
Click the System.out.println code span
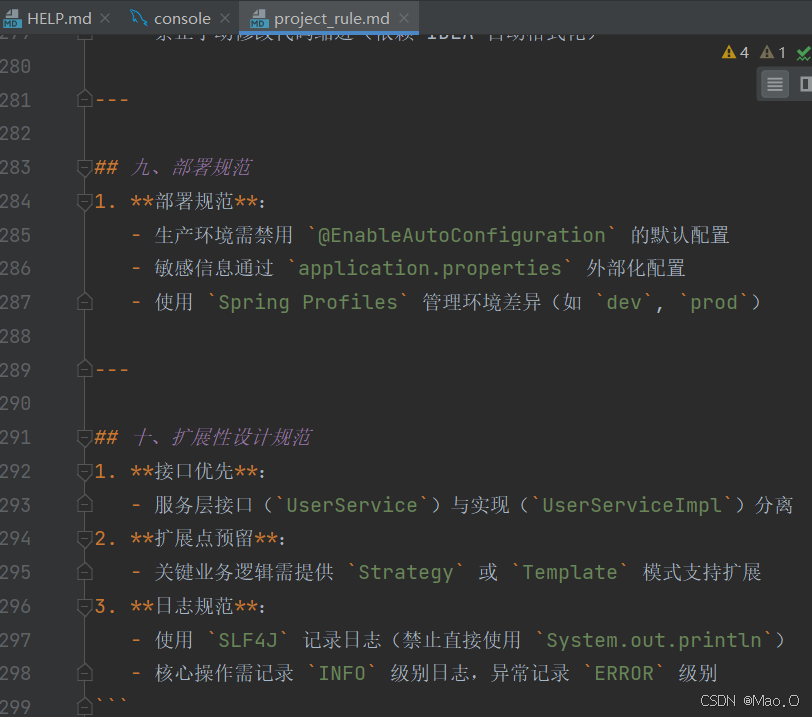(x=654, y=640)
